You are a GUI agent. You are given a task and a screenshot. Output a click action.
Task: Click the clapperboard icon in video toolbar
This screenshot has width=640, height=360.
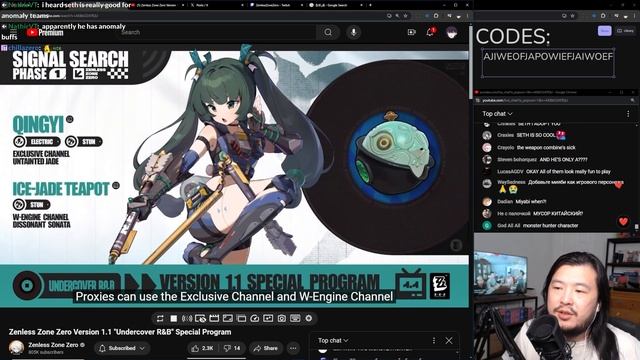tap(214, 318)
